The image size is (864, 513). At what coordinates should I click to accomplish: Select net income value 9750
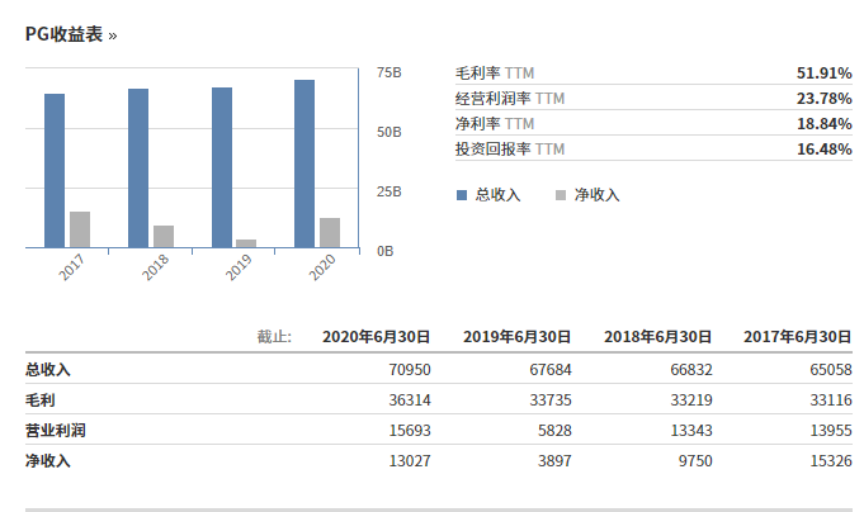[695, 461]
